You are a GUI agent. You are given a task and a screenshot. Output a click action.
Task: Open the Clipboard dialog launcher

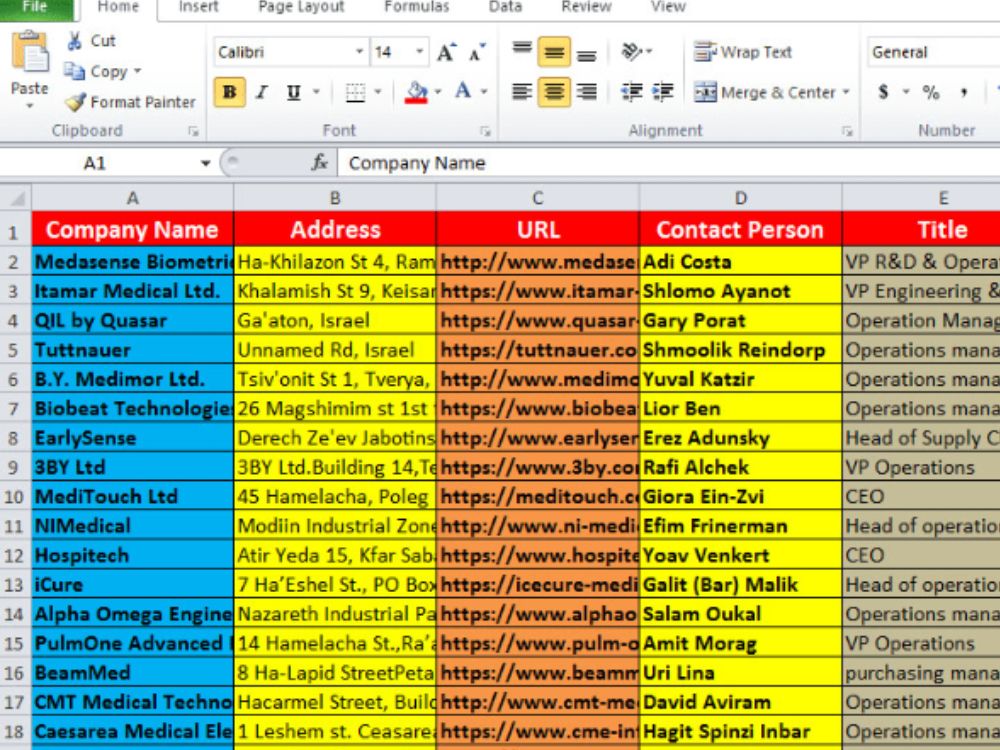click(x=193, y=131)
